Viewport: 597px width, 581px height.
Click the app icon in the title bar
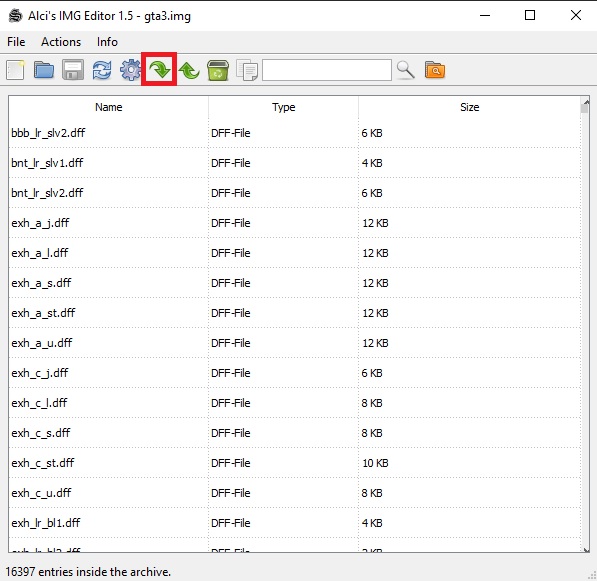click(16, 16)
